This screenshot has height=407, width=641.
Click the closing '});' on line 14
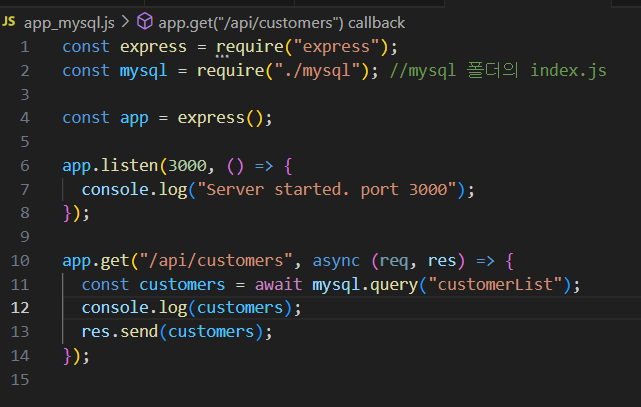coord(76,356)
